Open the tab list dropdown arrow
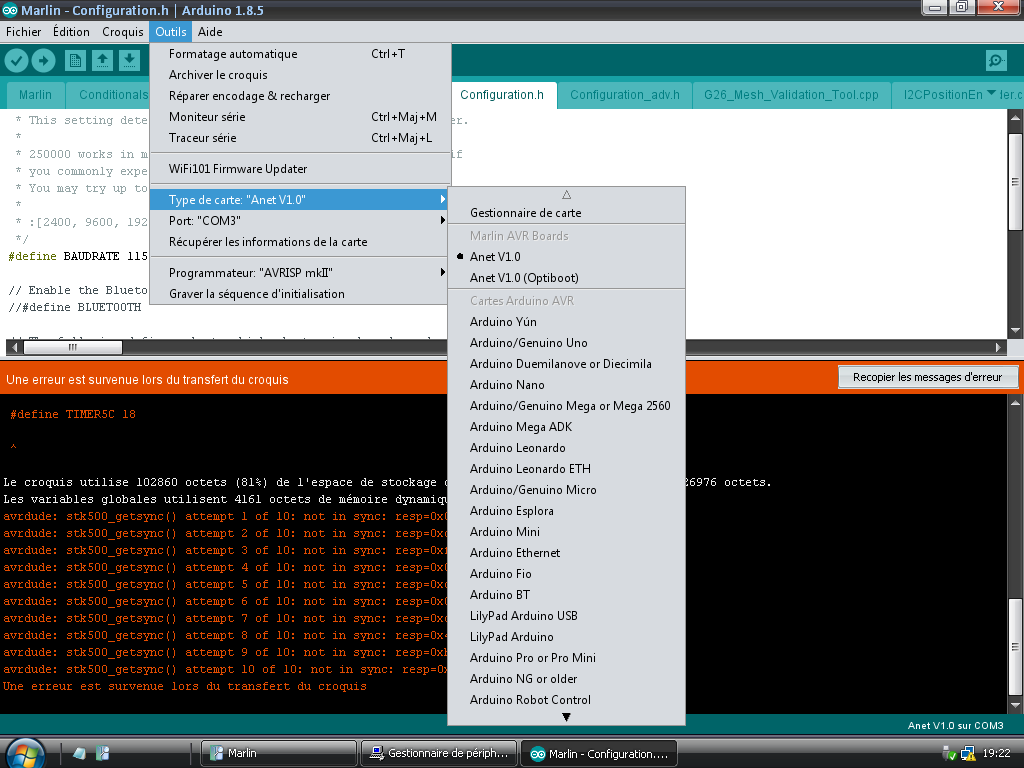This screenshot has height=768, width=1024. [x=991, y=93]
